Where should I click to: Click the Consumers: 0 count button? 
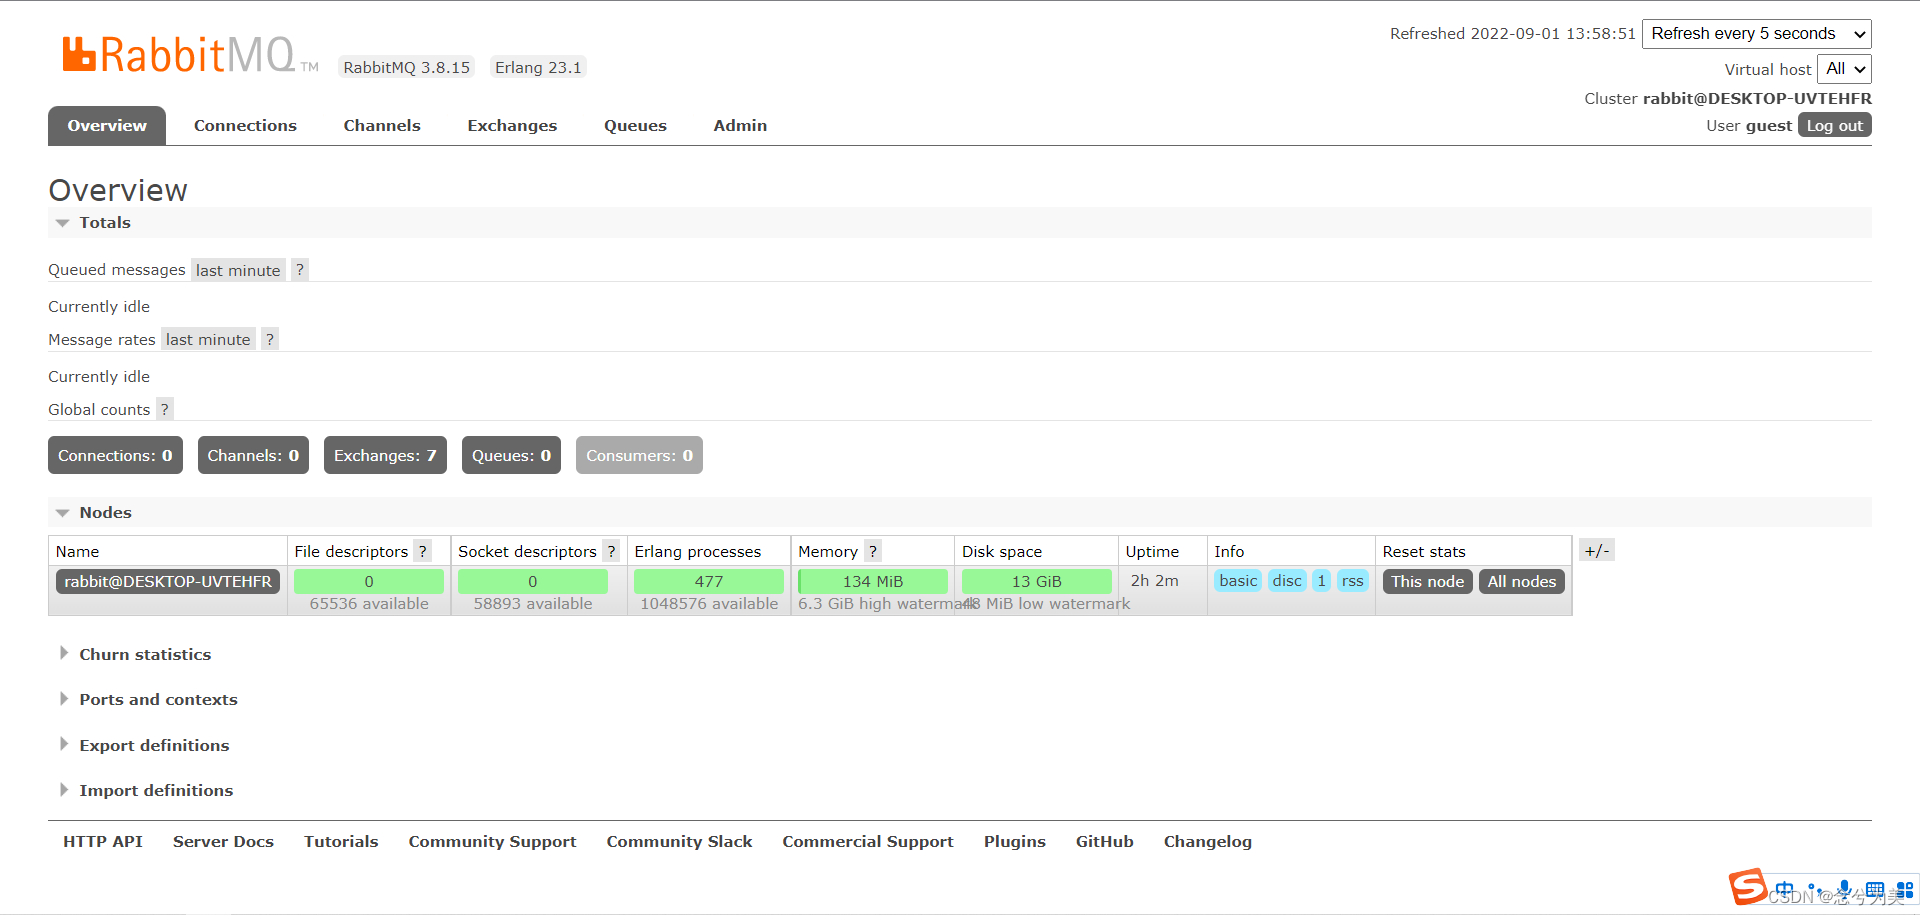coord(639,455)
